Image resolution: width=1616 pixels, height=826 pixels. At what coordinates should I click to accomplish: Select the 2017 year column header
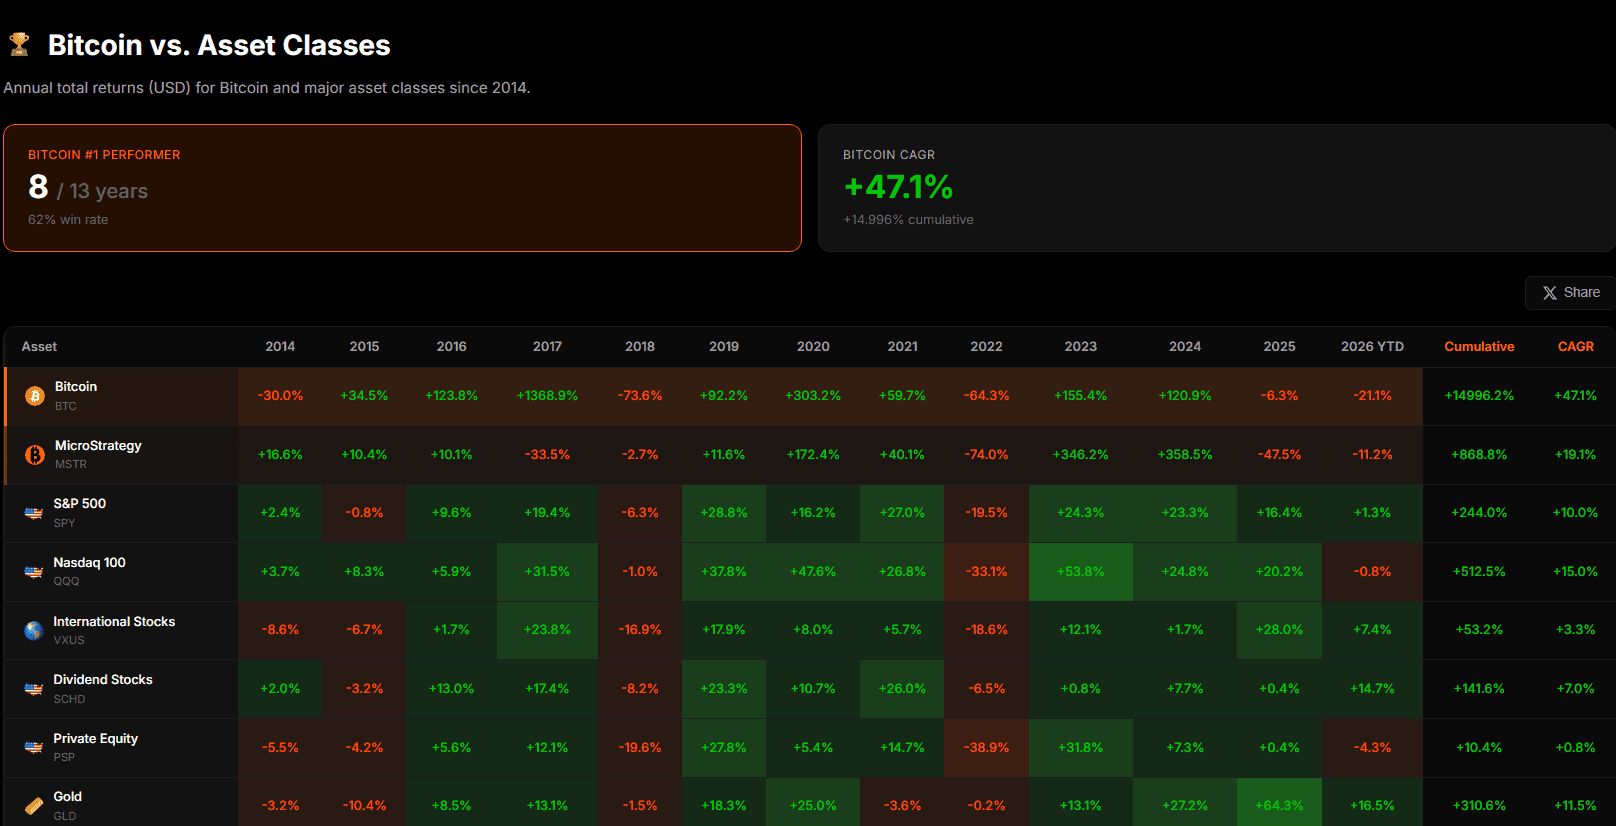click(547, 347)
